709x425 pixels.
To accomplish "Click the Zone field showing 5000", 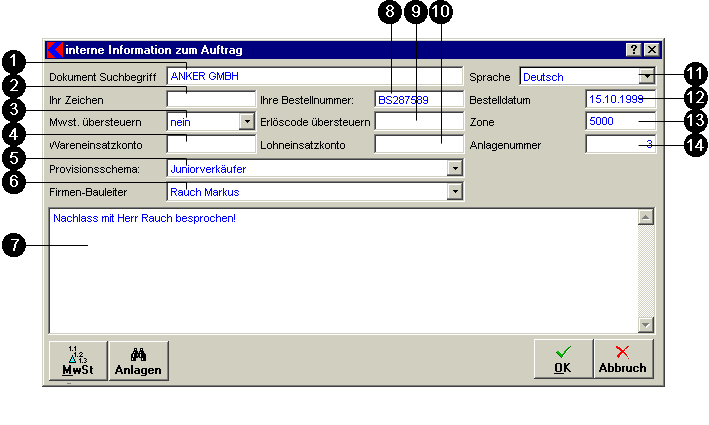I will pyautogui.click(x=620, y=122).
